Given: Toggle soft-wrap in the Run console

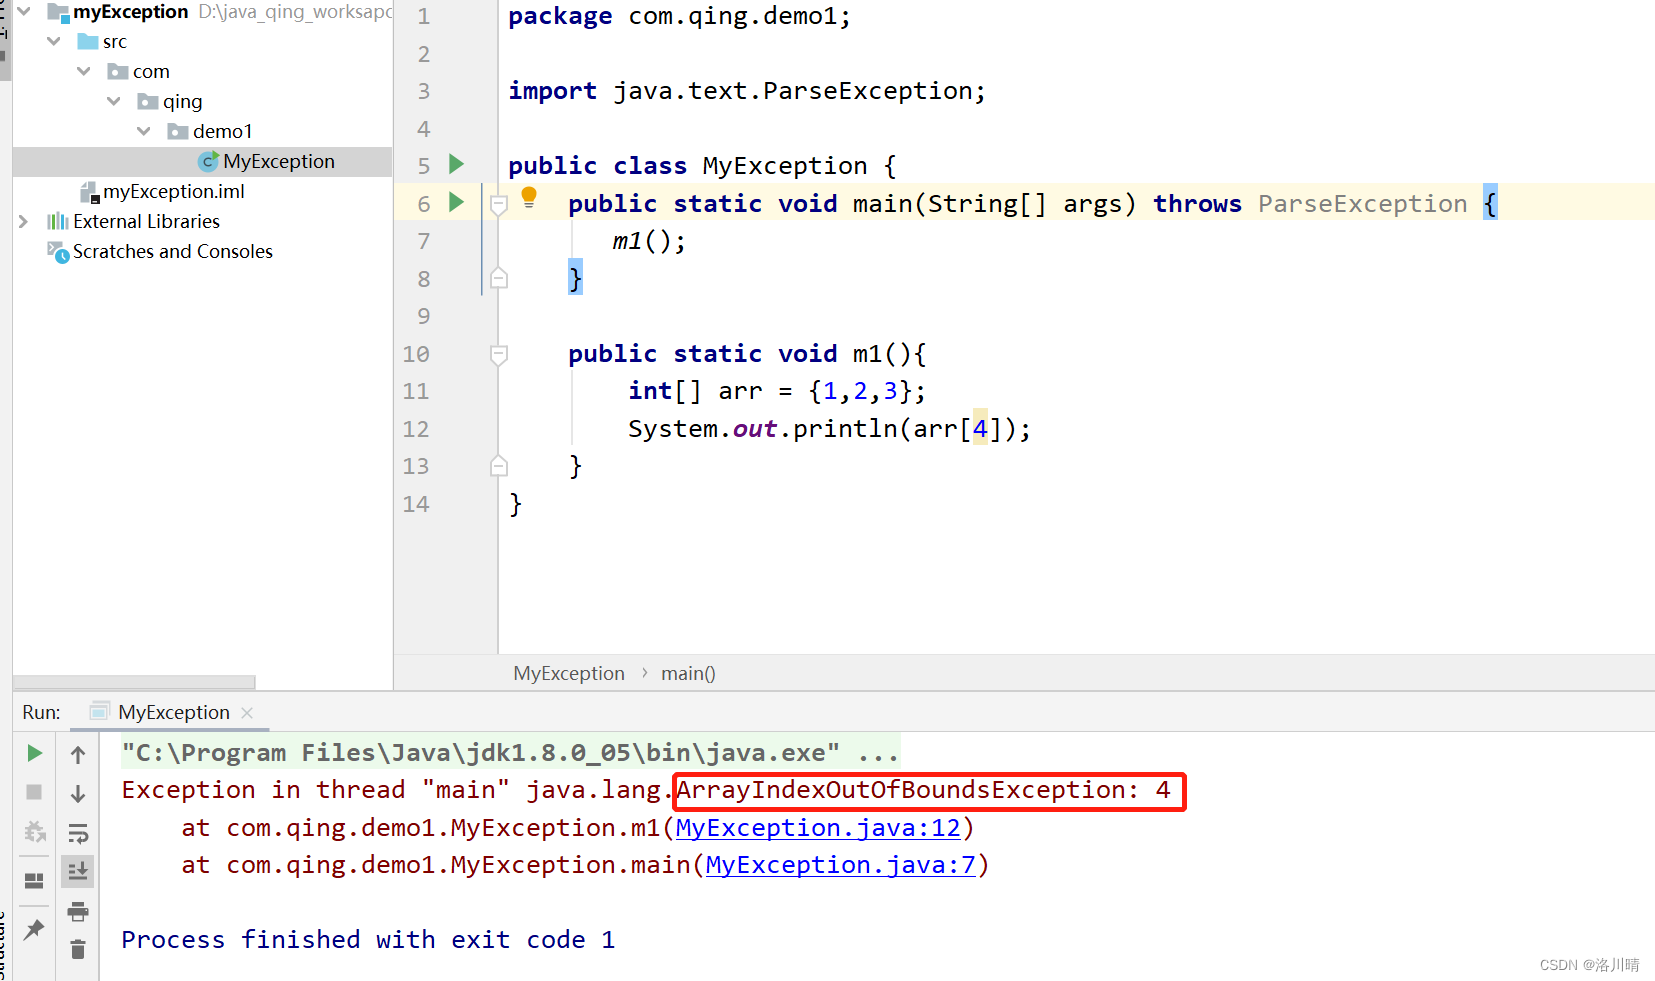Looking at the screenshot, I should pyautogui.click(x=78, y=832).
